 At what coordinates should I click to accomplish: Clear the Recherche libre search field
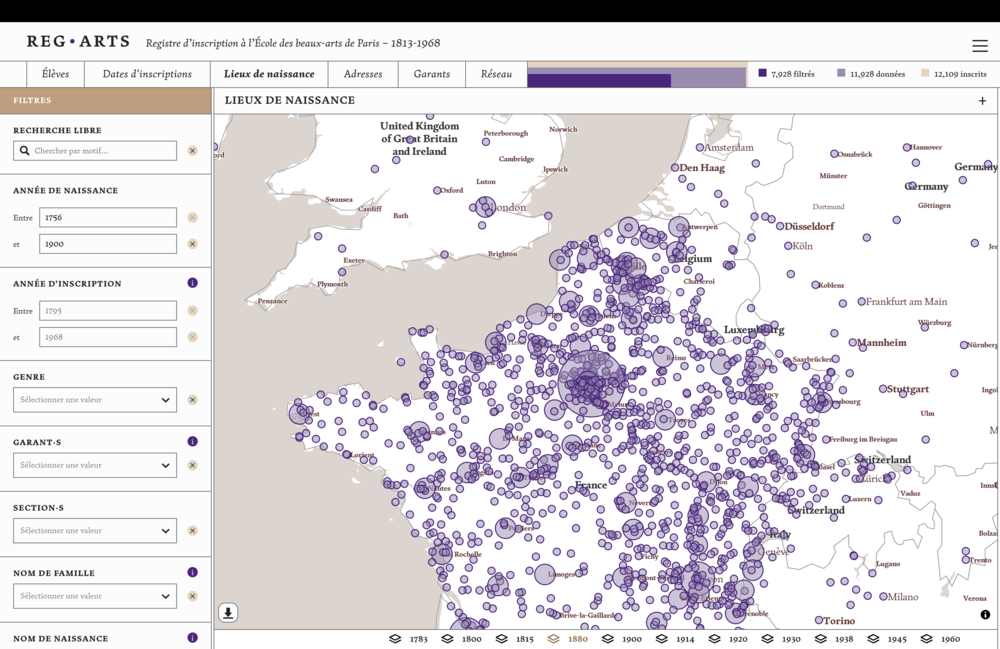click(193, 151)
